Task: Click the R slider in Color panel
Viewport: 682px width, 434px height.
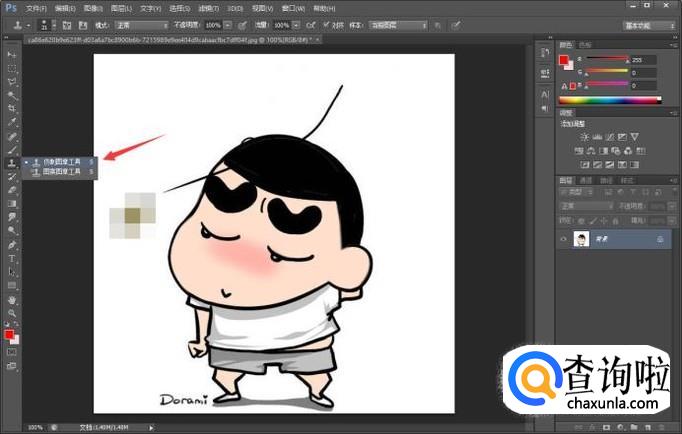Action: click(607, 59)
